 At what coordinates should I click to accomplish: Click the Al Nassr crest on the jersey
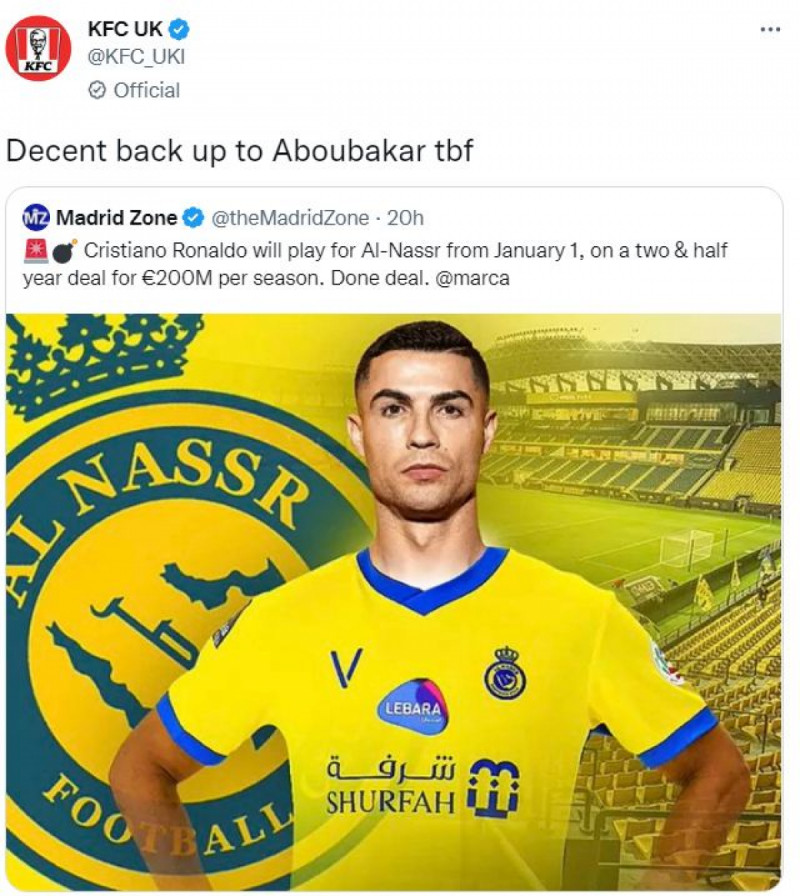tap(505, 674)
